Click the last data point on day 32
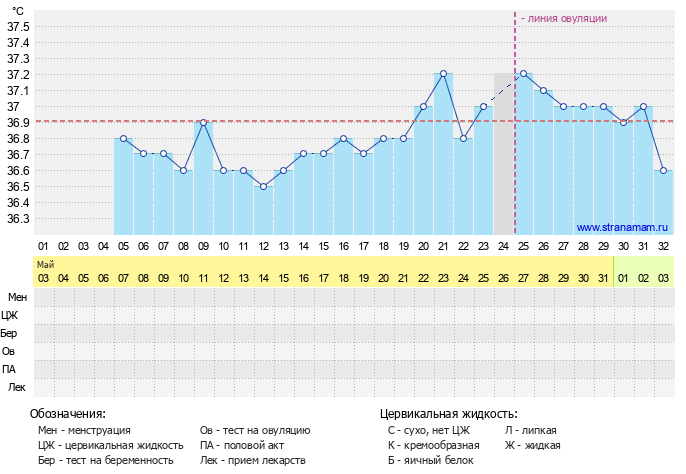This screenshot has width=686, height=474. pos(663,171)
